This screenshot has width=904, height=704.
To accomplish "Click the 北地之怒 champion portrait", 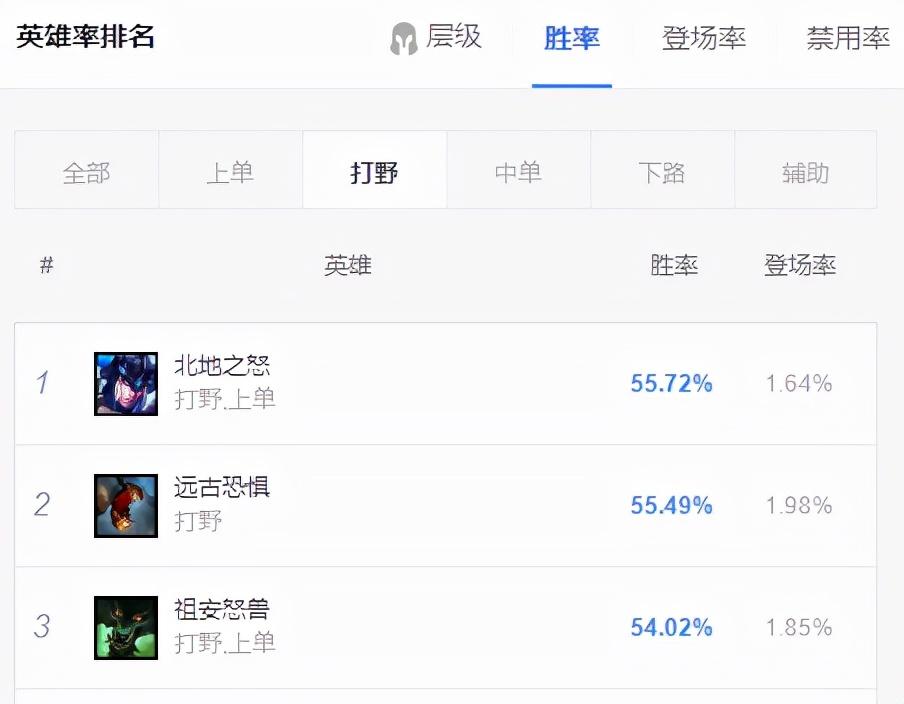I will coord(126,384).
